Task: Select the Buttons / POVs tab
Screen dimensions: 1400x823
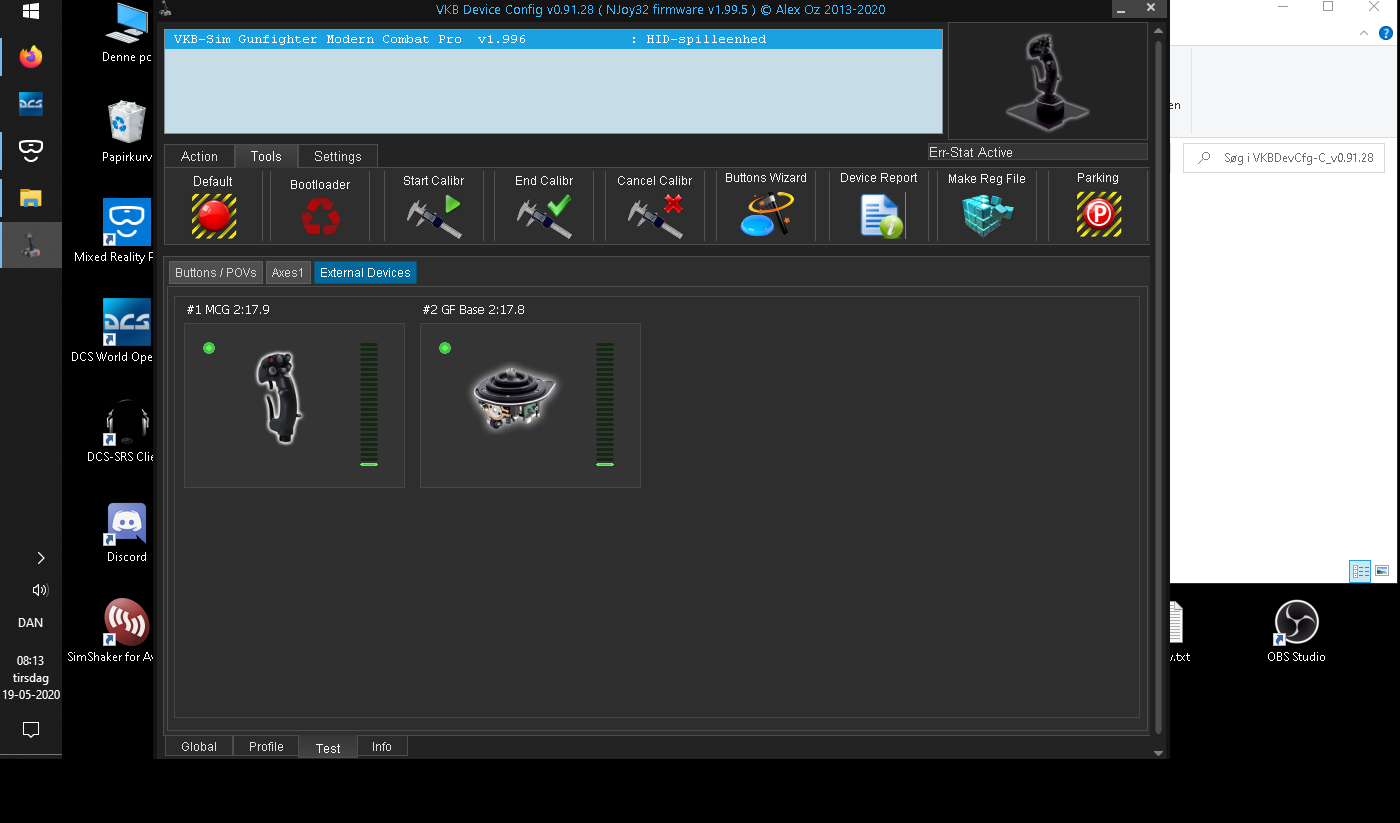Action: 215,273
